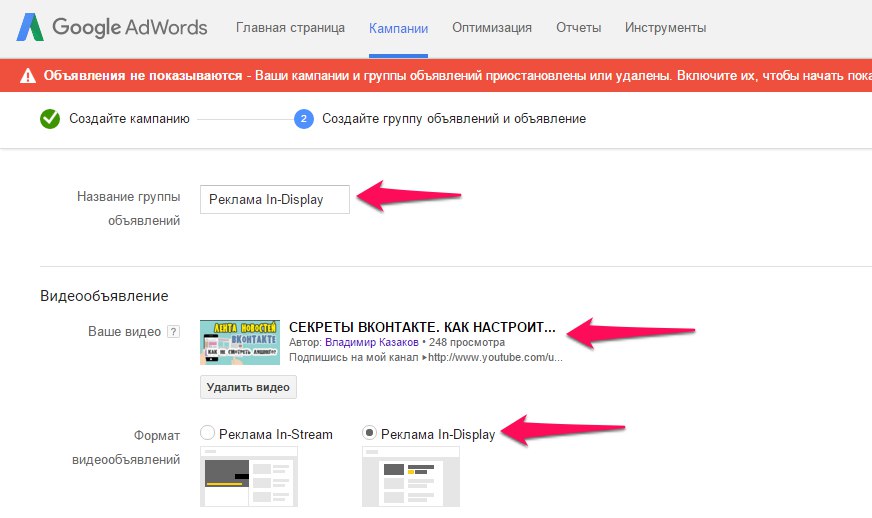Image resolution: width=872 pixels, height=518 pixels.
Task: Click the Объявления не показываются banner text
Action: [x=143, y=76]
